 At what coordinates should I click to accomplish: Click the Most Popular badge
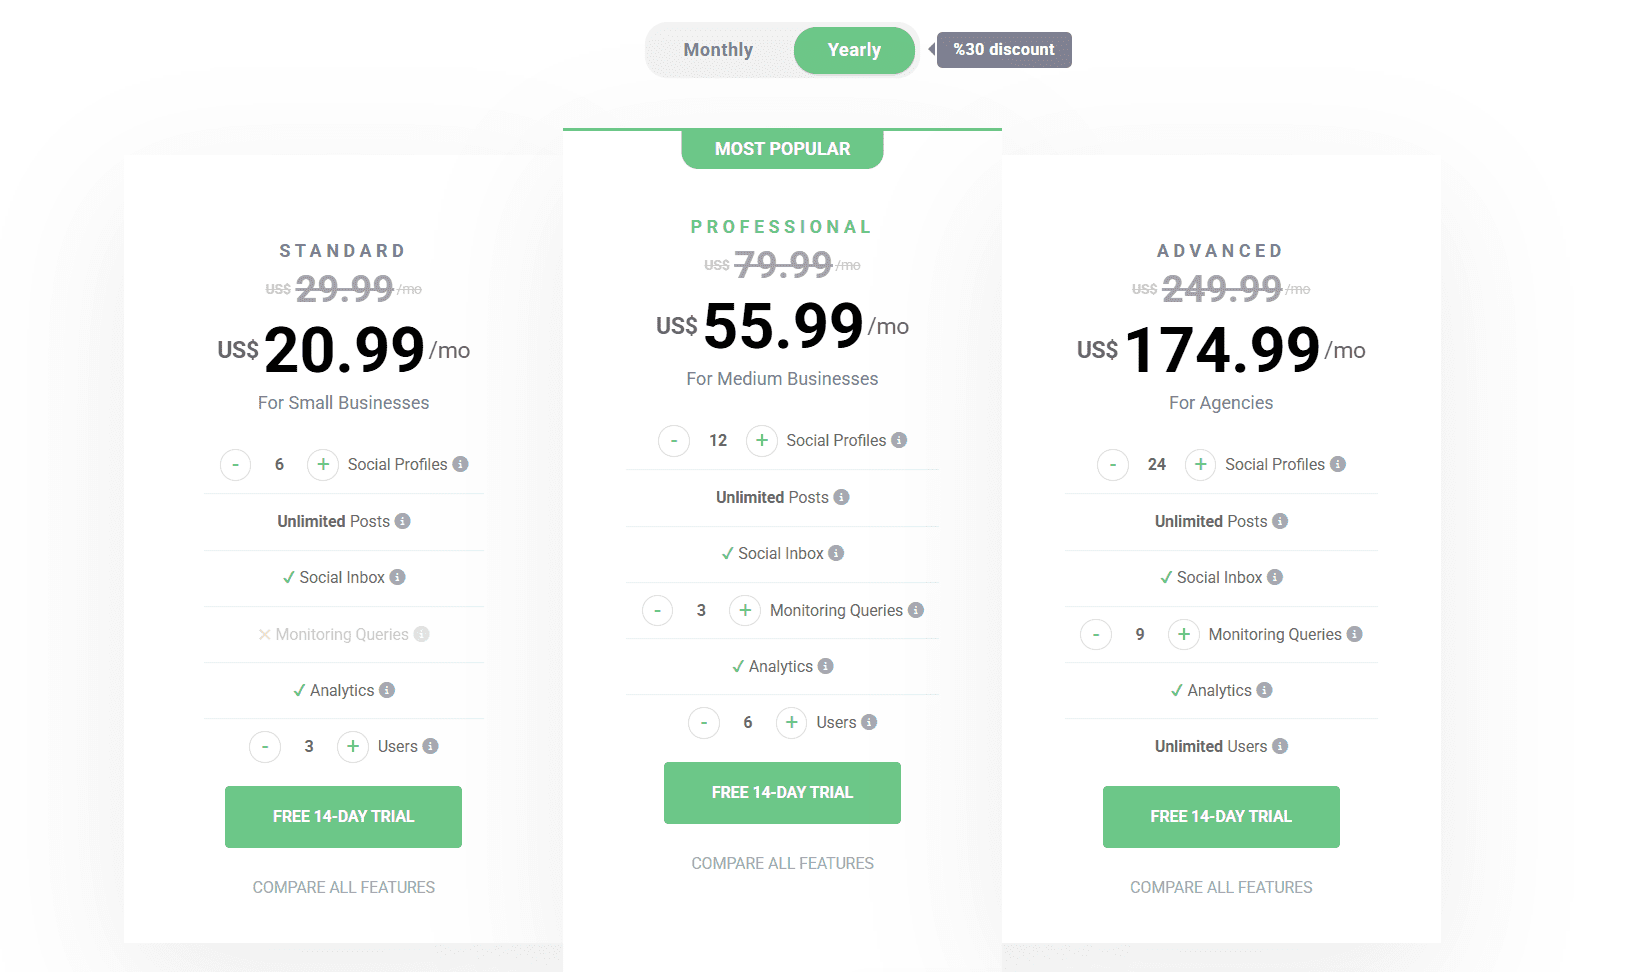tap(782, 148)
